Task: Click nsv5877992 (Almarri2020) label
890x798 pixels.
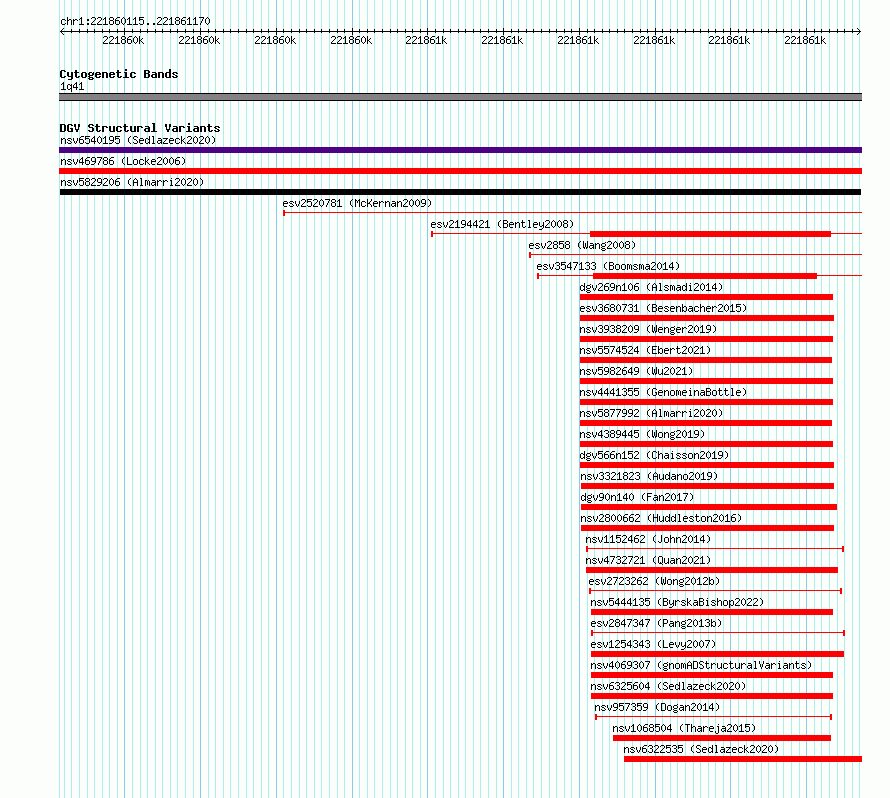Action: tap(651, 413)
